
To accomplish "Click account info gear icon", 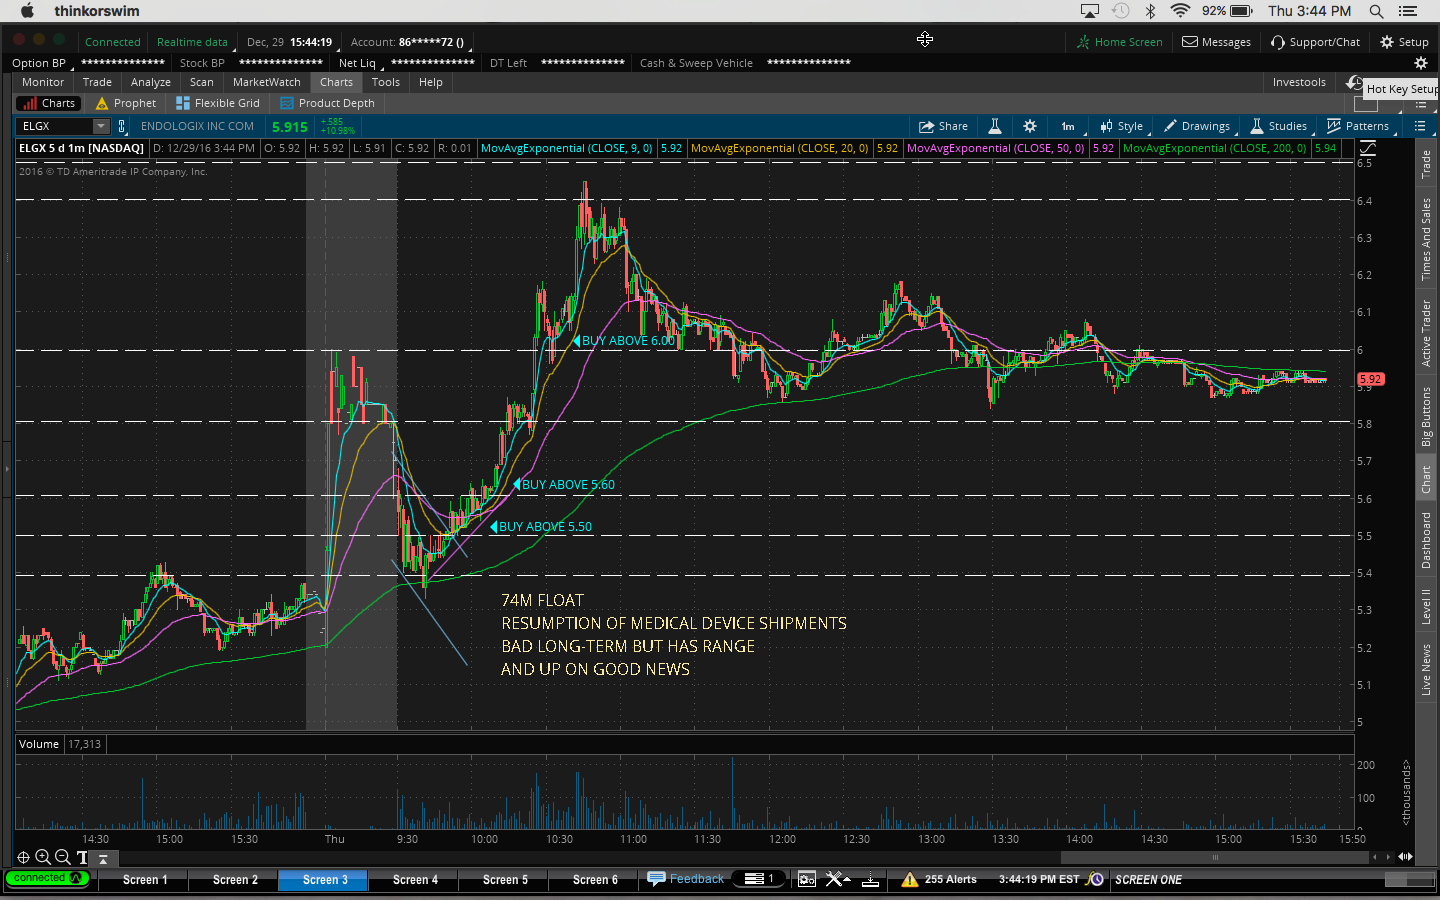I will pyautogui.click(x=1420, y=63).
